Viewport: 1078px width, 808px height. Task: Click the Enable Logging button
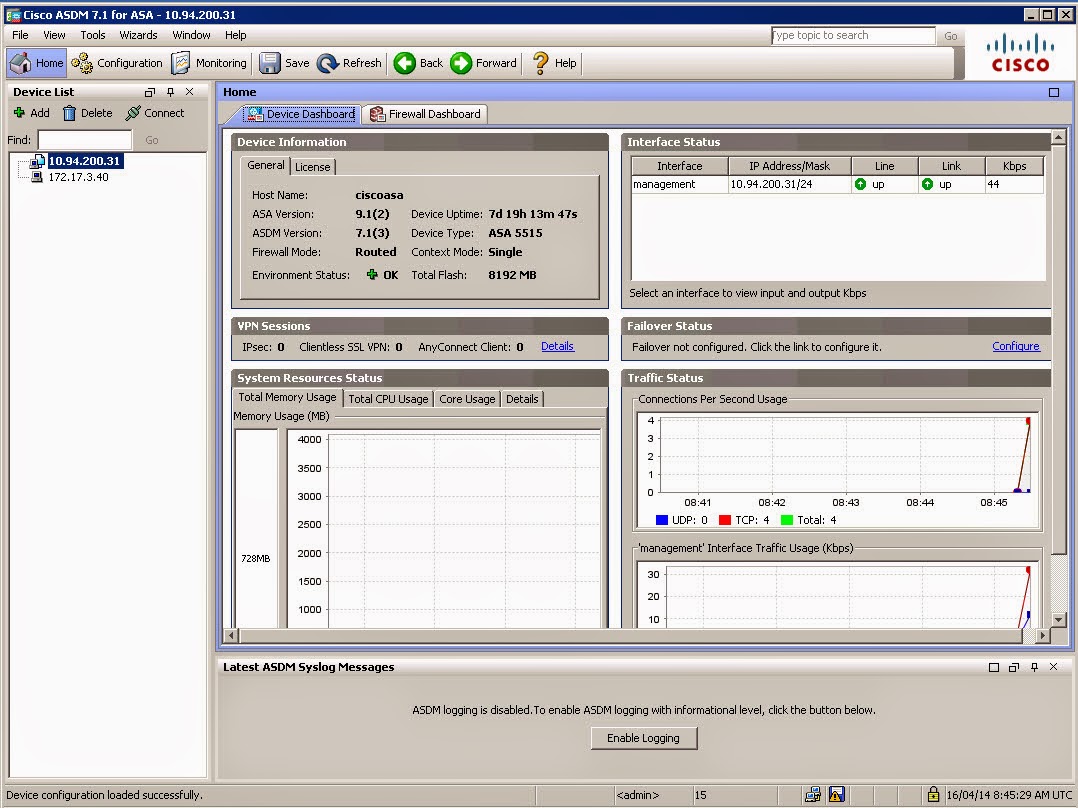pyautogui.click(x=643, y=738)
